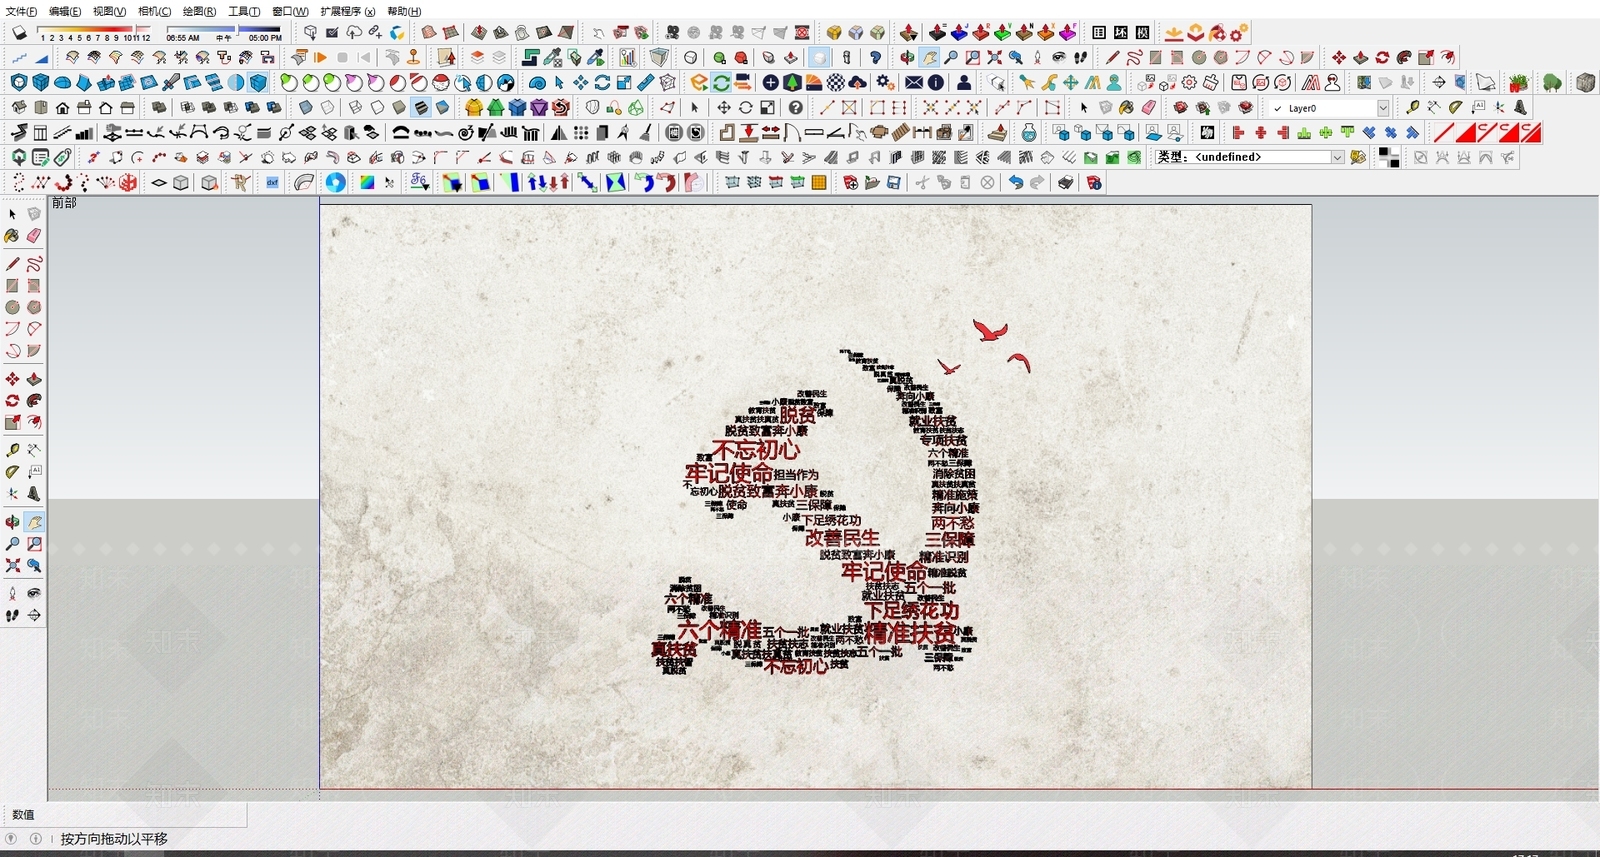The height and width of the screenshot is (857, 1600).
Task: Pick the Tape Measure tool in left palette
Action: [12, 450]
